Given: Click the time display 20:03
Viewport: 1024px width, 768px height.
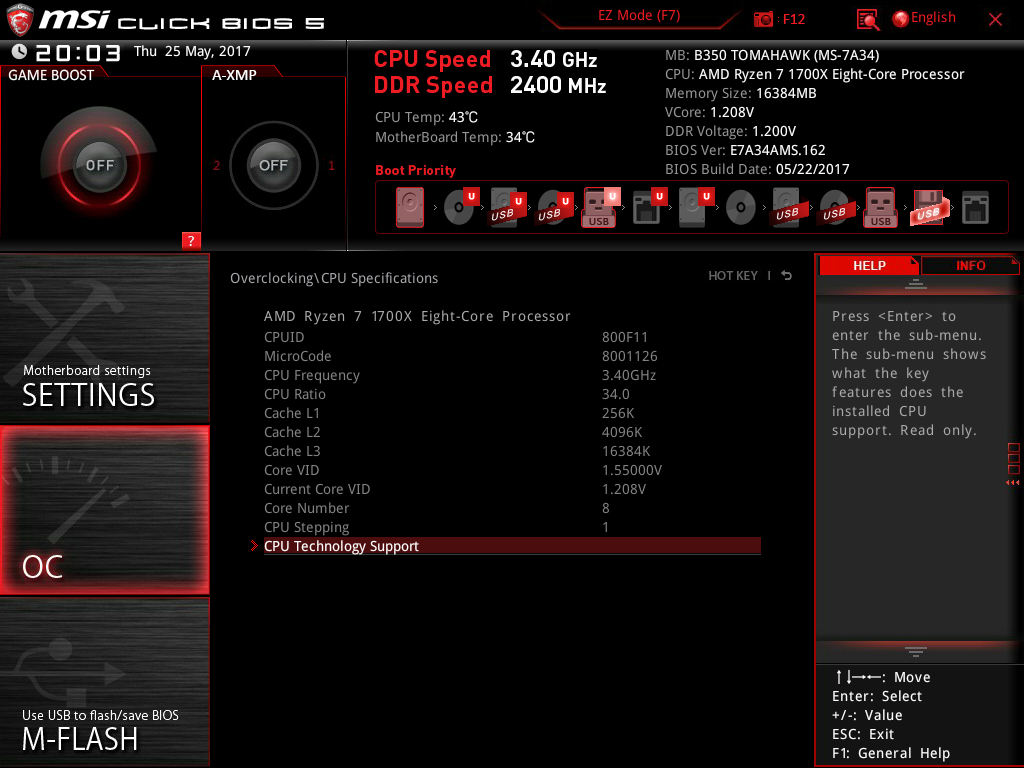Looking at the screenshot, I should point(78,52).
